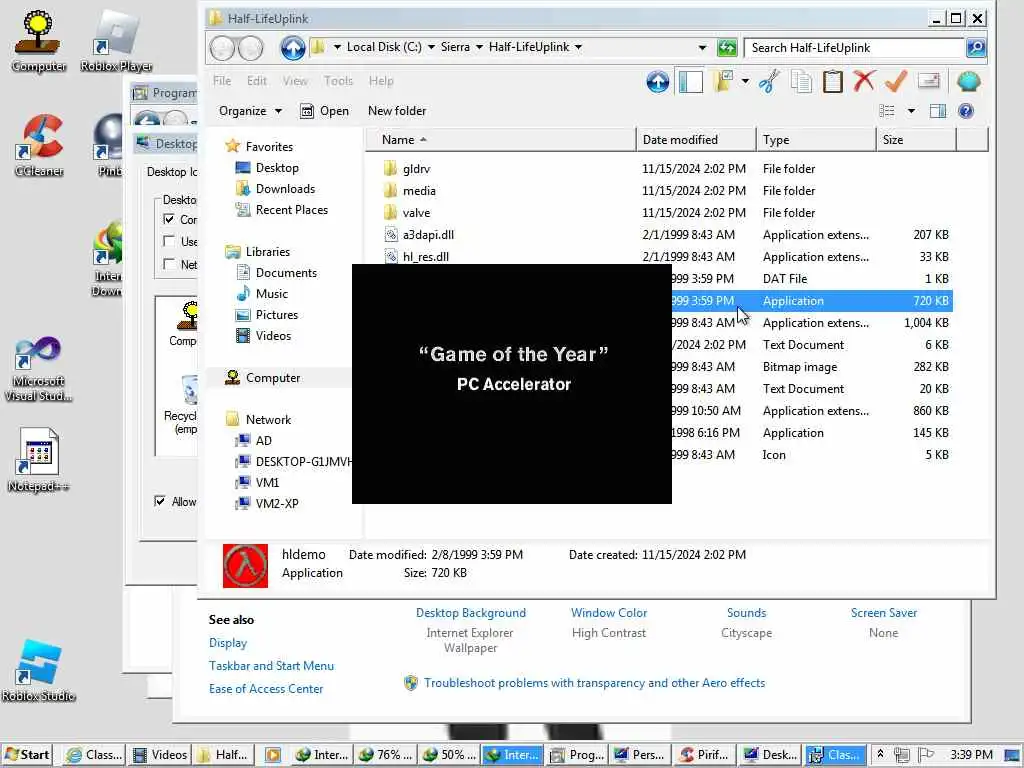This screenshot has height=768, width=1024.
Task: Click Desktop Background link
Action: [471, 613]
